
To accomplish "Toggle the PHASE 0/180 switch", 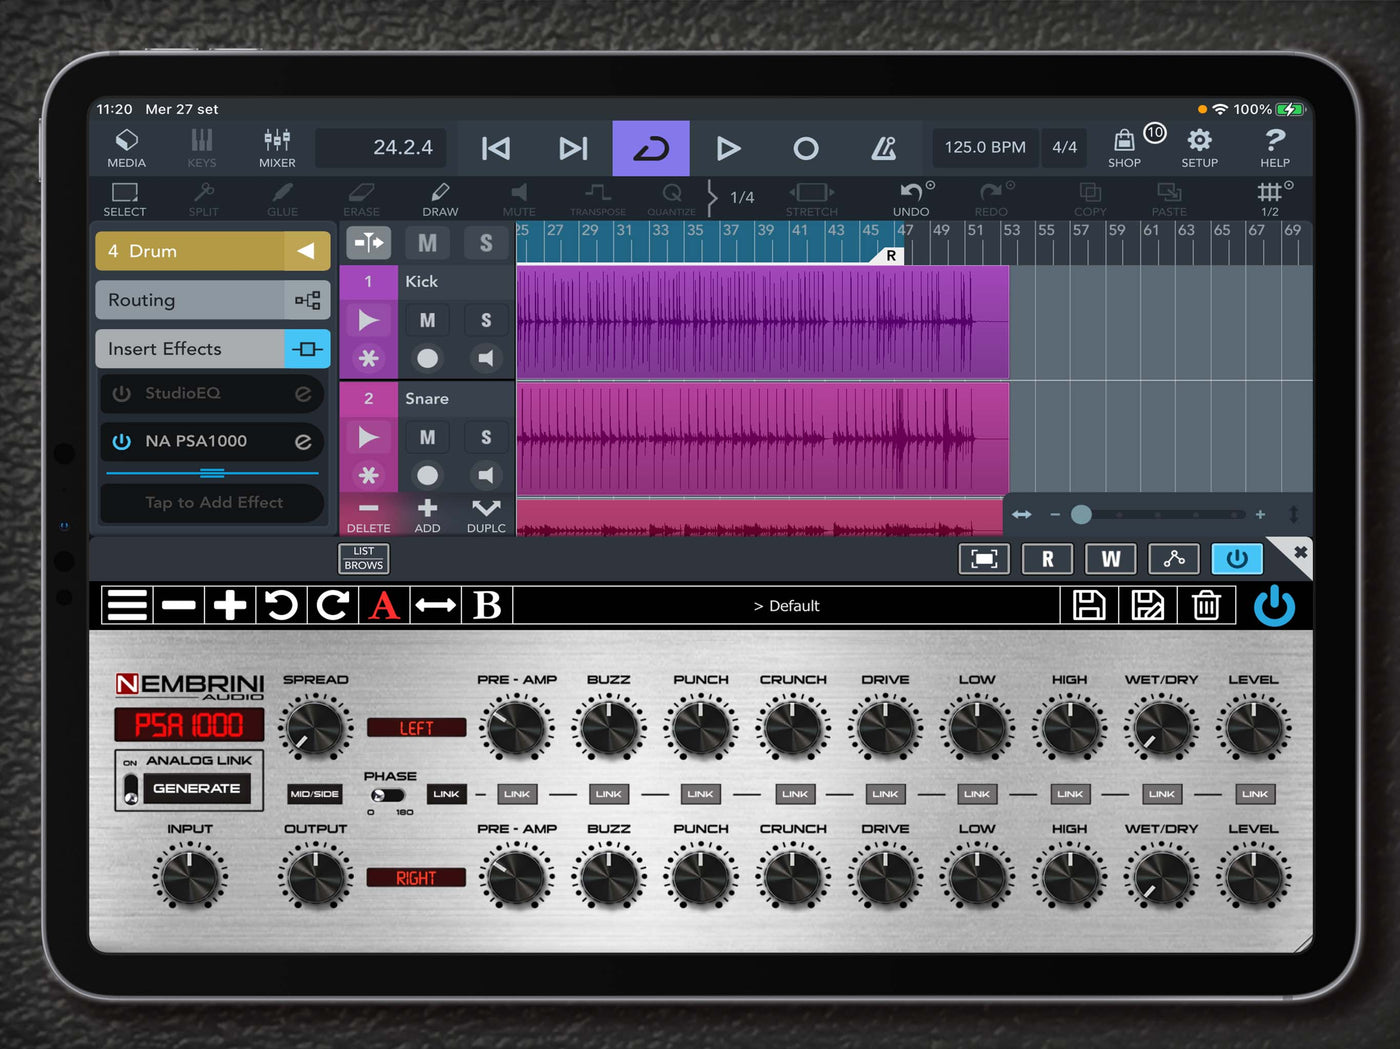I will click(388, 796).
